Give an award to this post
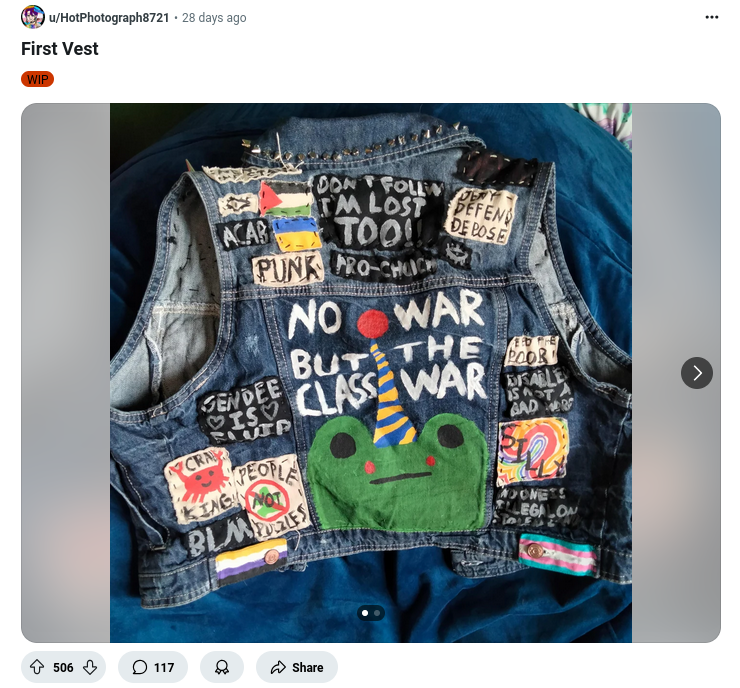This screenshot has height=688, width=740. [x=222, y=667]
